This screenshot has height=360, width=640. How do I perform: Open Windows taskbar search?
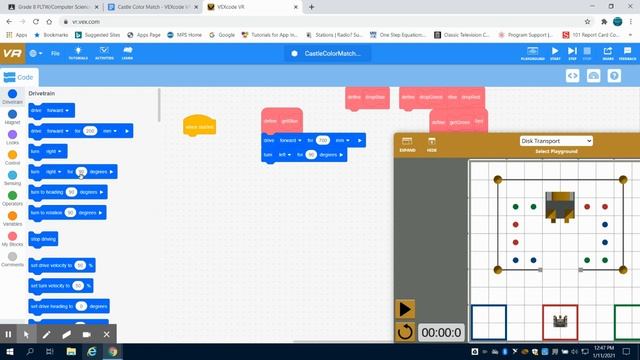(x=30, y=351)
